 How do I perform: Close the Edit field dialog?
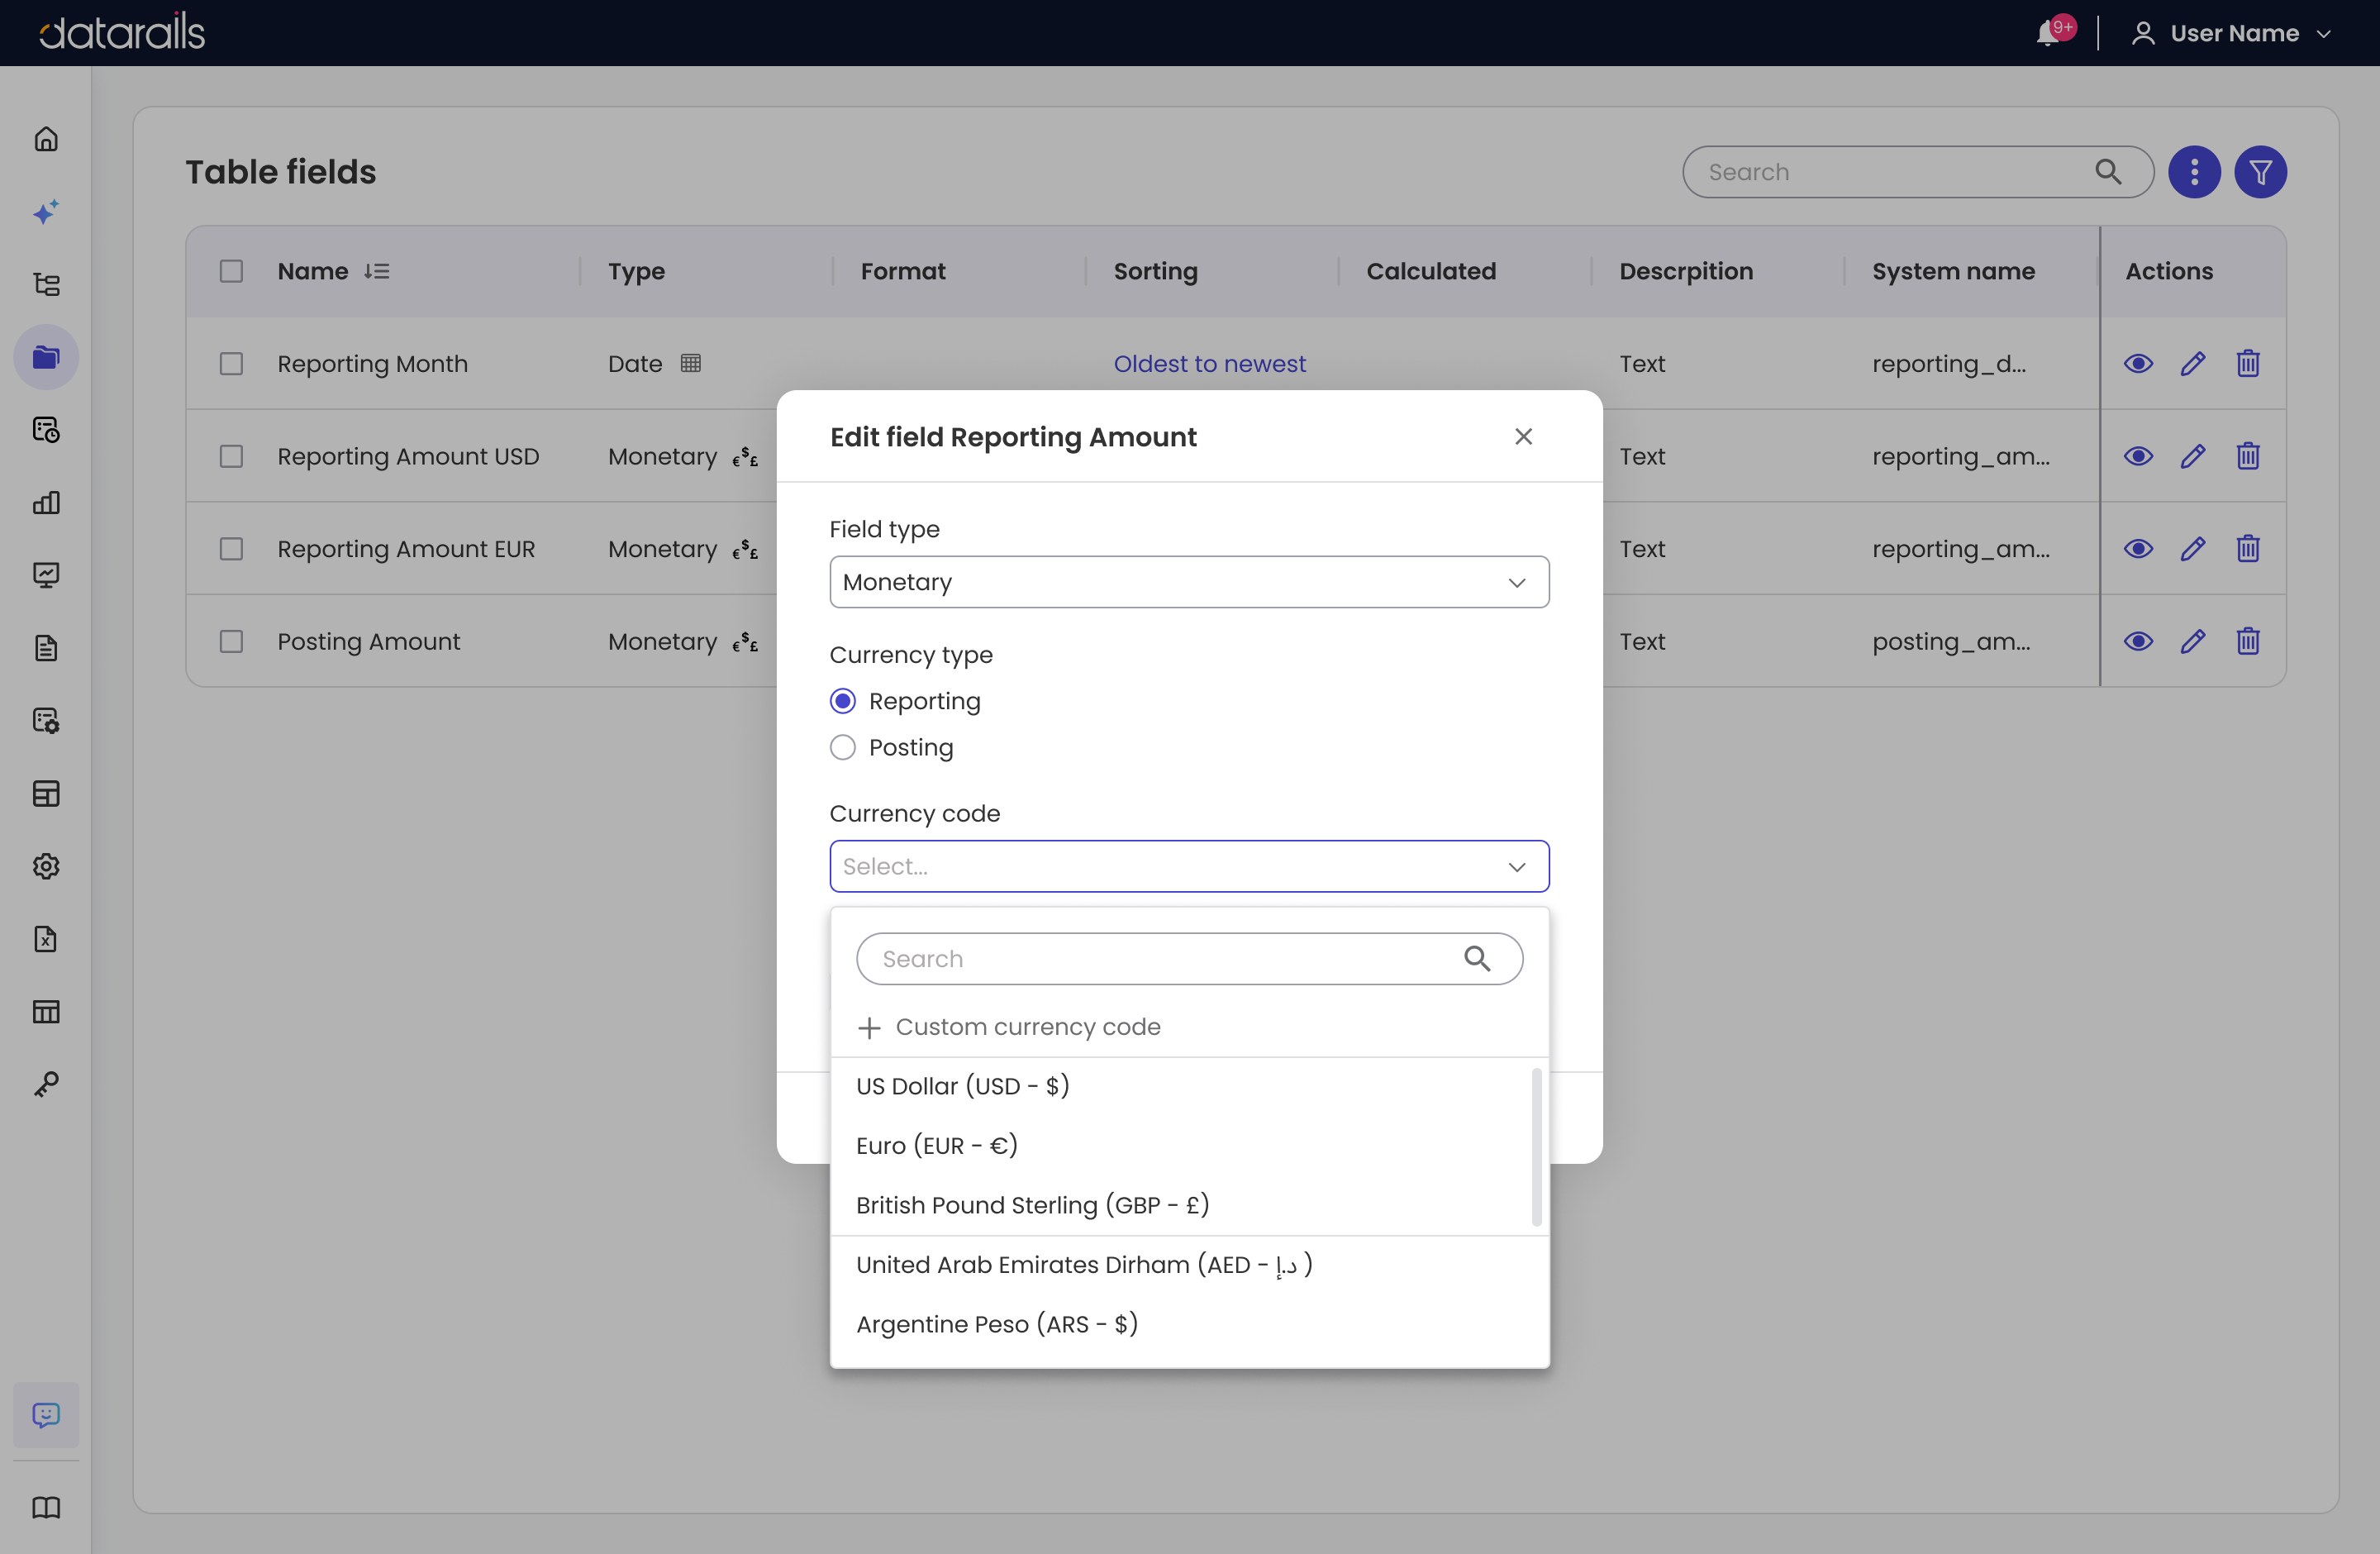(1523, 436)
